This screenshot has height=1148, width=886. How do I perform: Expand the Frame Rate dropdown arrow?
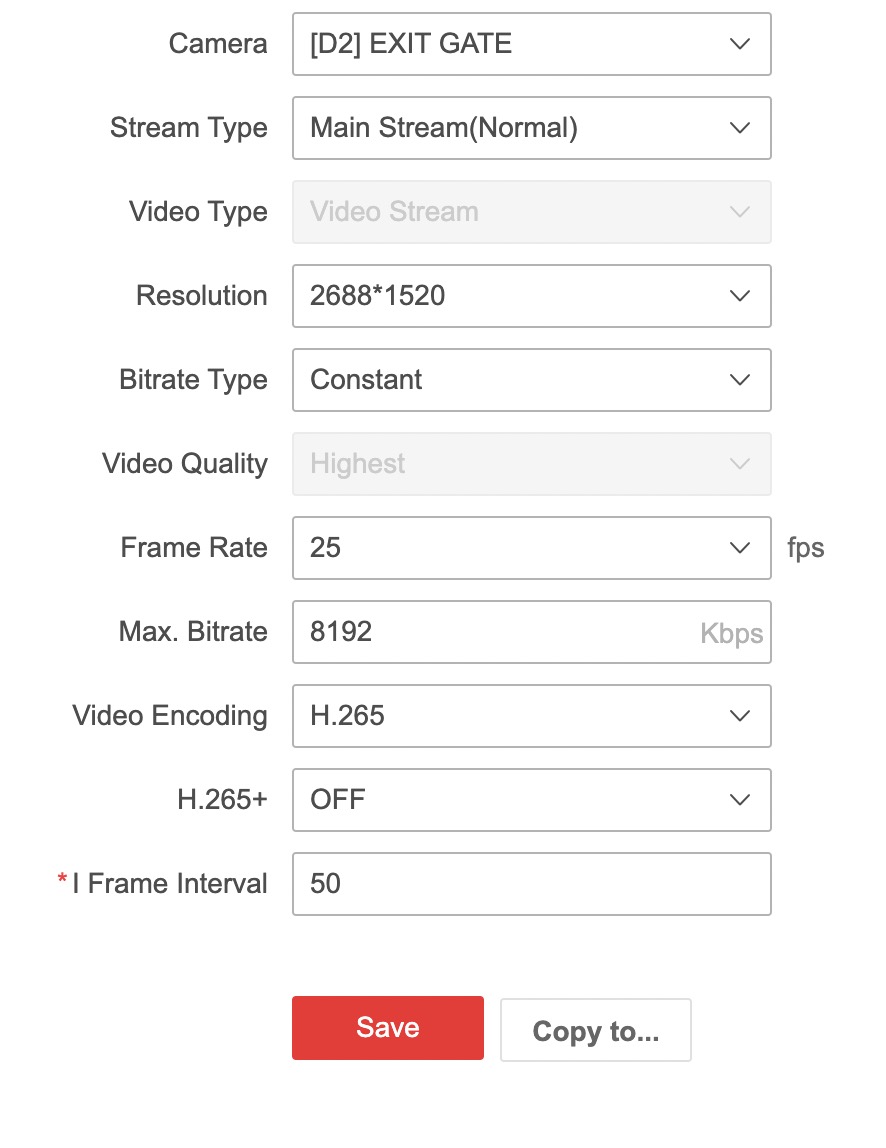point(739,548)
